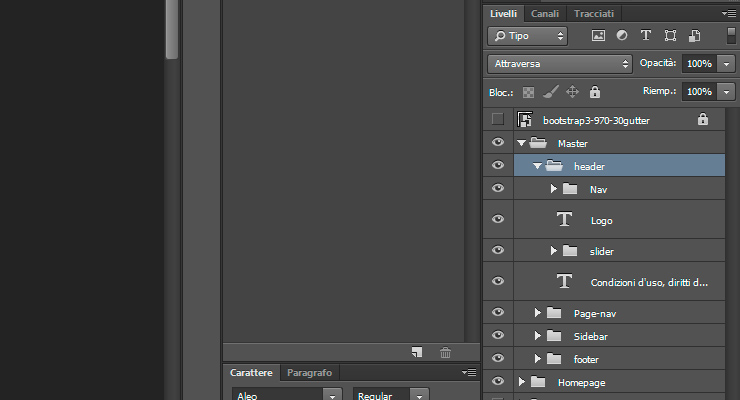Open the Livelli panel options menu

(728, 14)
